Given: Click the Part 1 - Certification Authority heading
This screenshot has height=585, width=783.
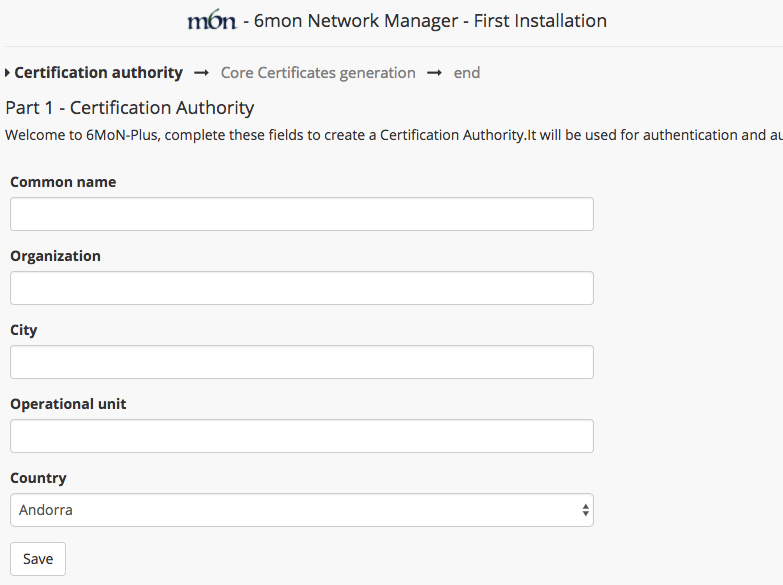Looking at the screenshot, I should click(x=130, y=107).
